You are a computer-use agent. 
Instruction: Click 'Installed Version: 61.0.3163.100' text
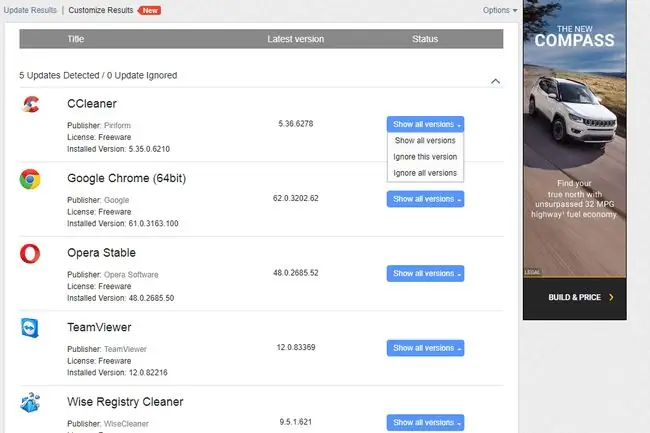(x=123, y=223)
